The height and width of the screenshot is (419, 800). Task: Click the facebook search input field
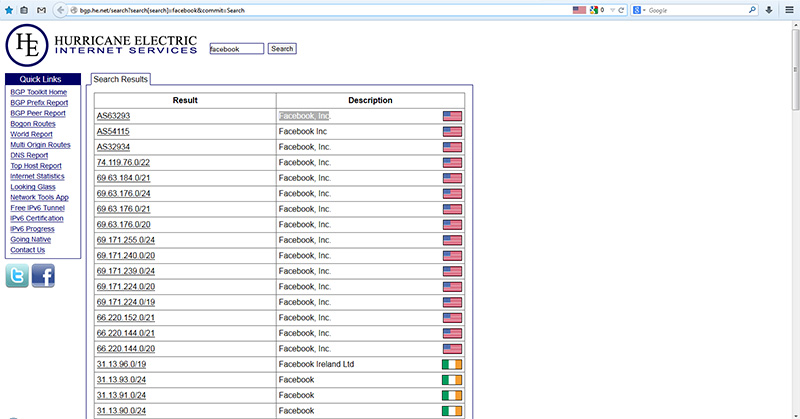237,48
